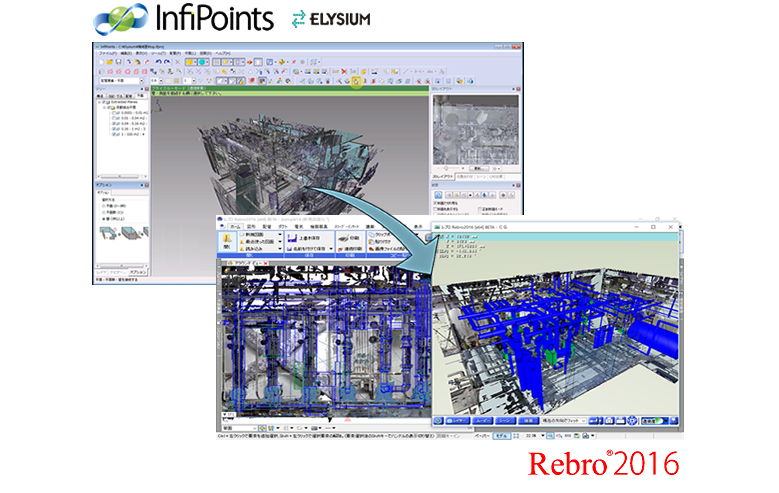Click レイヤー button in CG window toolbar

458,420
